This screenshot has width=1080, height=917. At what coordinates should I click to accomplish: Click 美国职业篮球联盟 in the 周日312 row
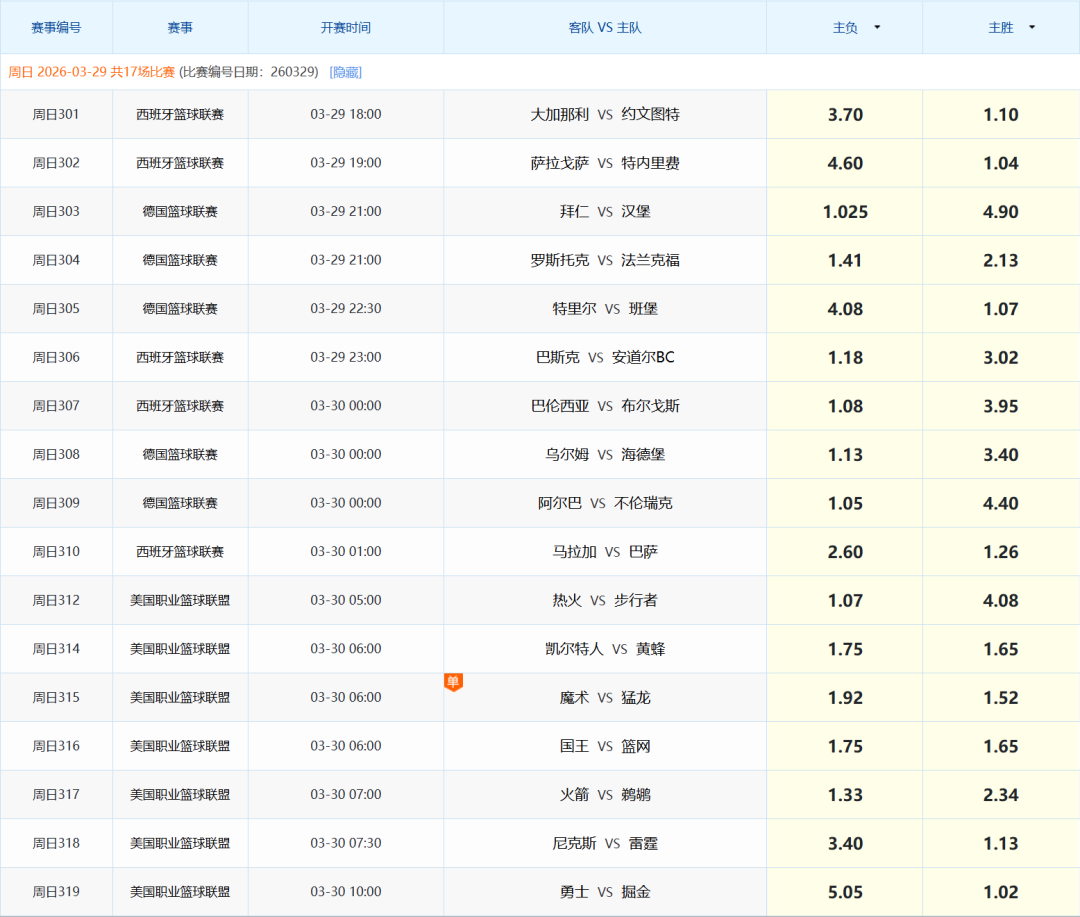pyautogui.click(x=180, y=600)
